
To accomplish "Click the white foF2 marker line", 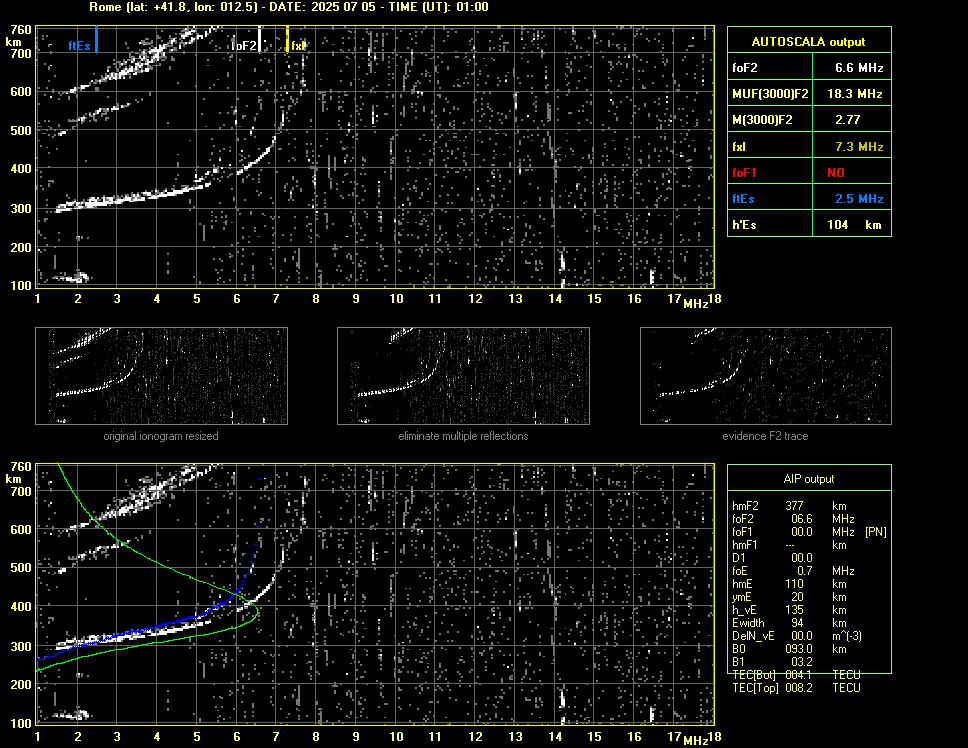I will [x=259, y=39].
